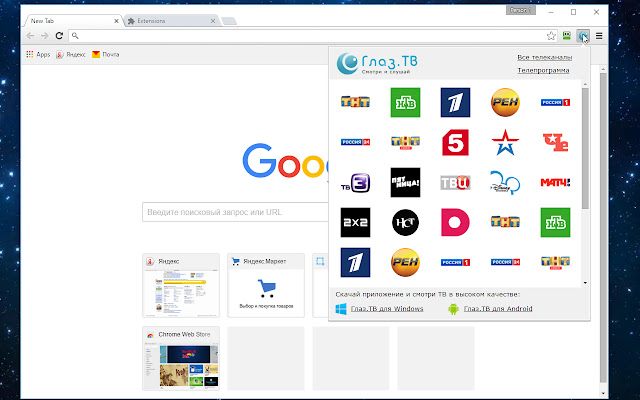
Task: Select the МАТЧ! channel
Action: coord(555,182)
